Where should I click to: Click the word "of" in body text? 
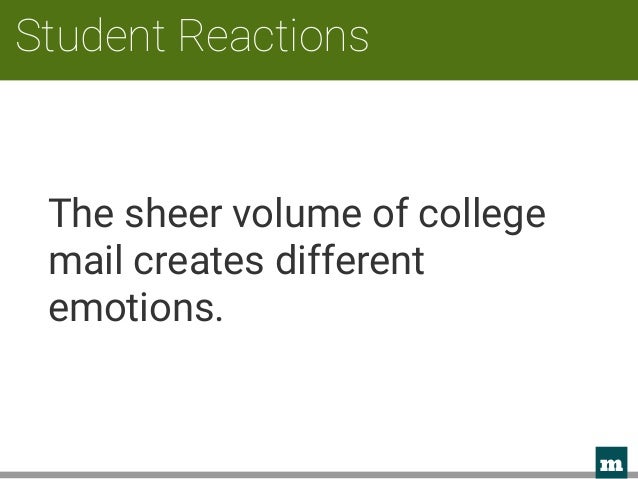tap(390, 213)
